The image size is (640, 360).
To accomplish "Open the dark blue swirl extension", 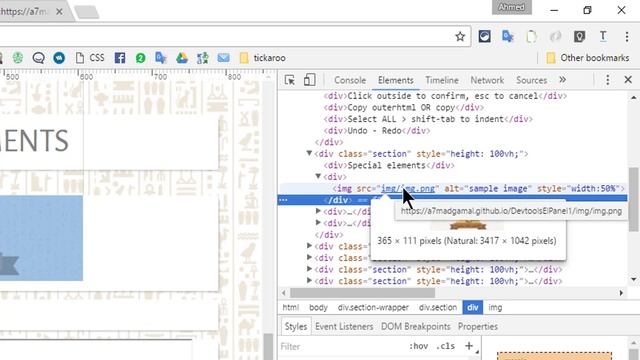I will click(x=484, y=37).
